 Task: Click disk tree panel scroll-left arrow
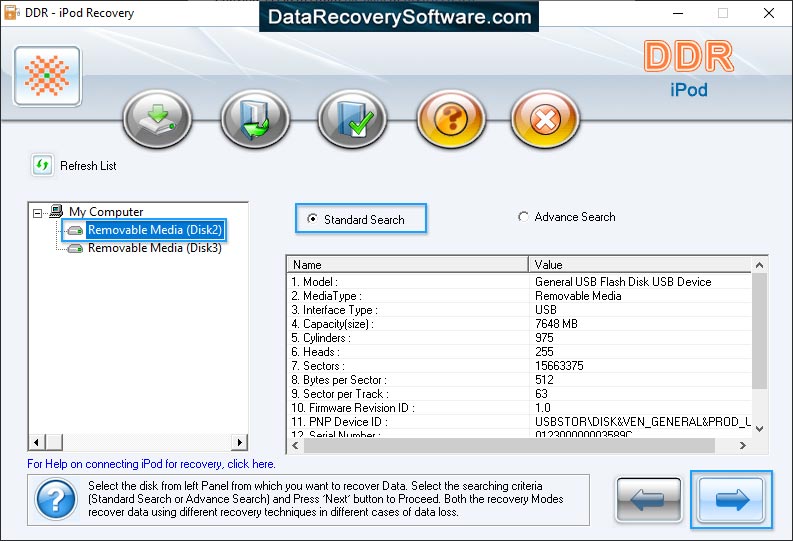click(x=36, y=442)
